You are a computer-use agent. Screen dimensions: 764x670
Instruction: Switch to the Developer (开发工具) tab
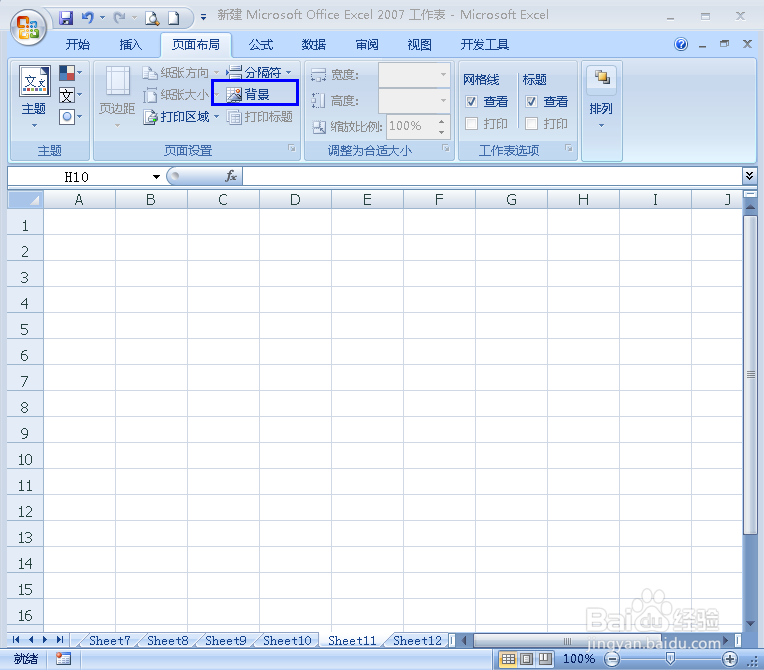(485, 45)
